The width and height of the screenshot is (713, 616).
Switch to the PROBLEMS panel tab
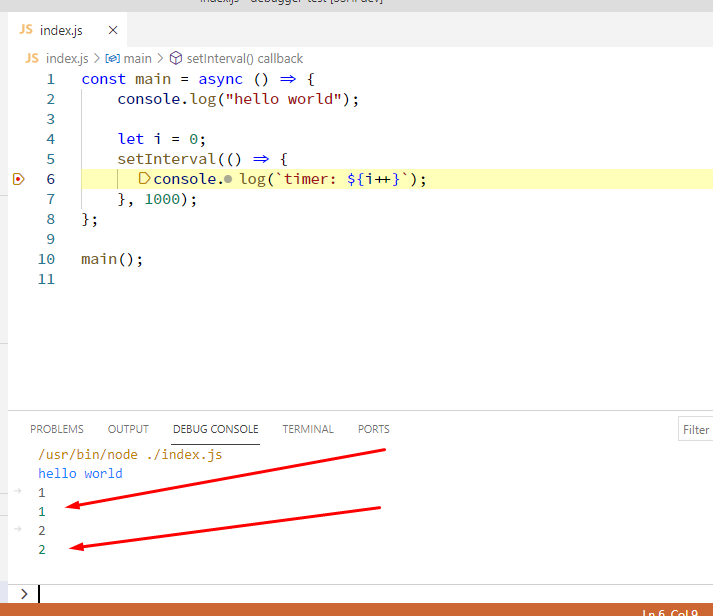[57, 429]
